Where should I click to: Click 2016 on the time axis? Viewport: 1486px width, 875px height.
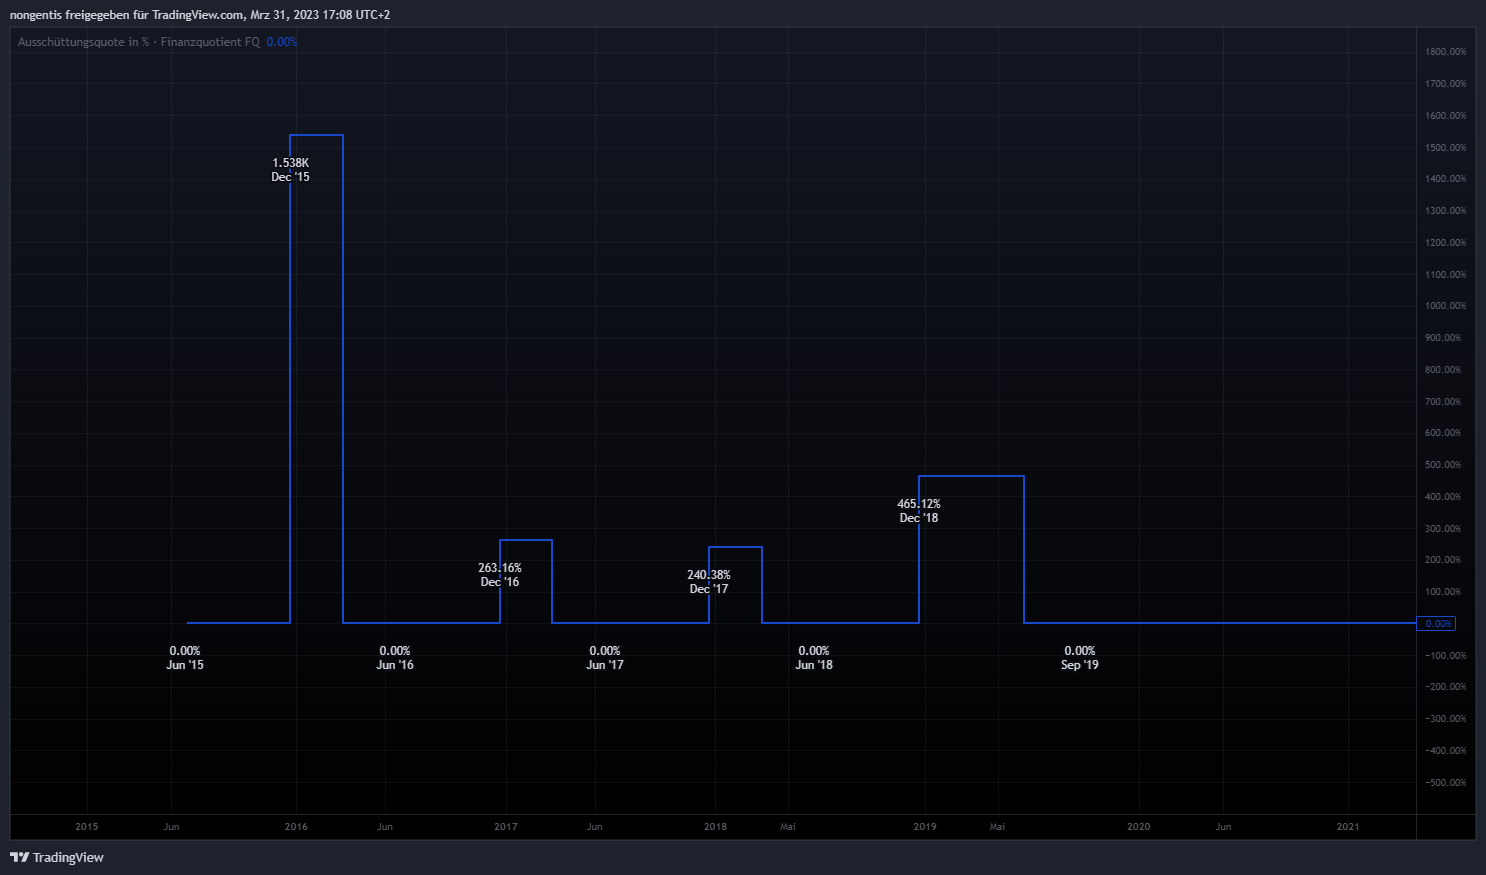click(296, 827)
